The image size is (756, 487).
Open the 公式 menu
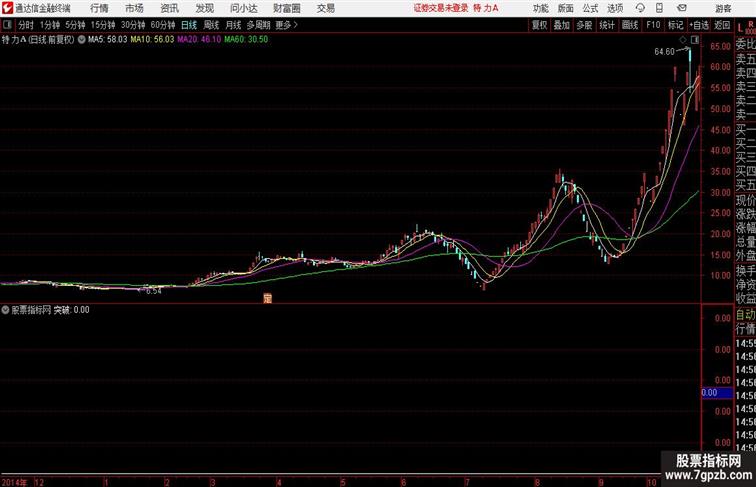[590, 8]
